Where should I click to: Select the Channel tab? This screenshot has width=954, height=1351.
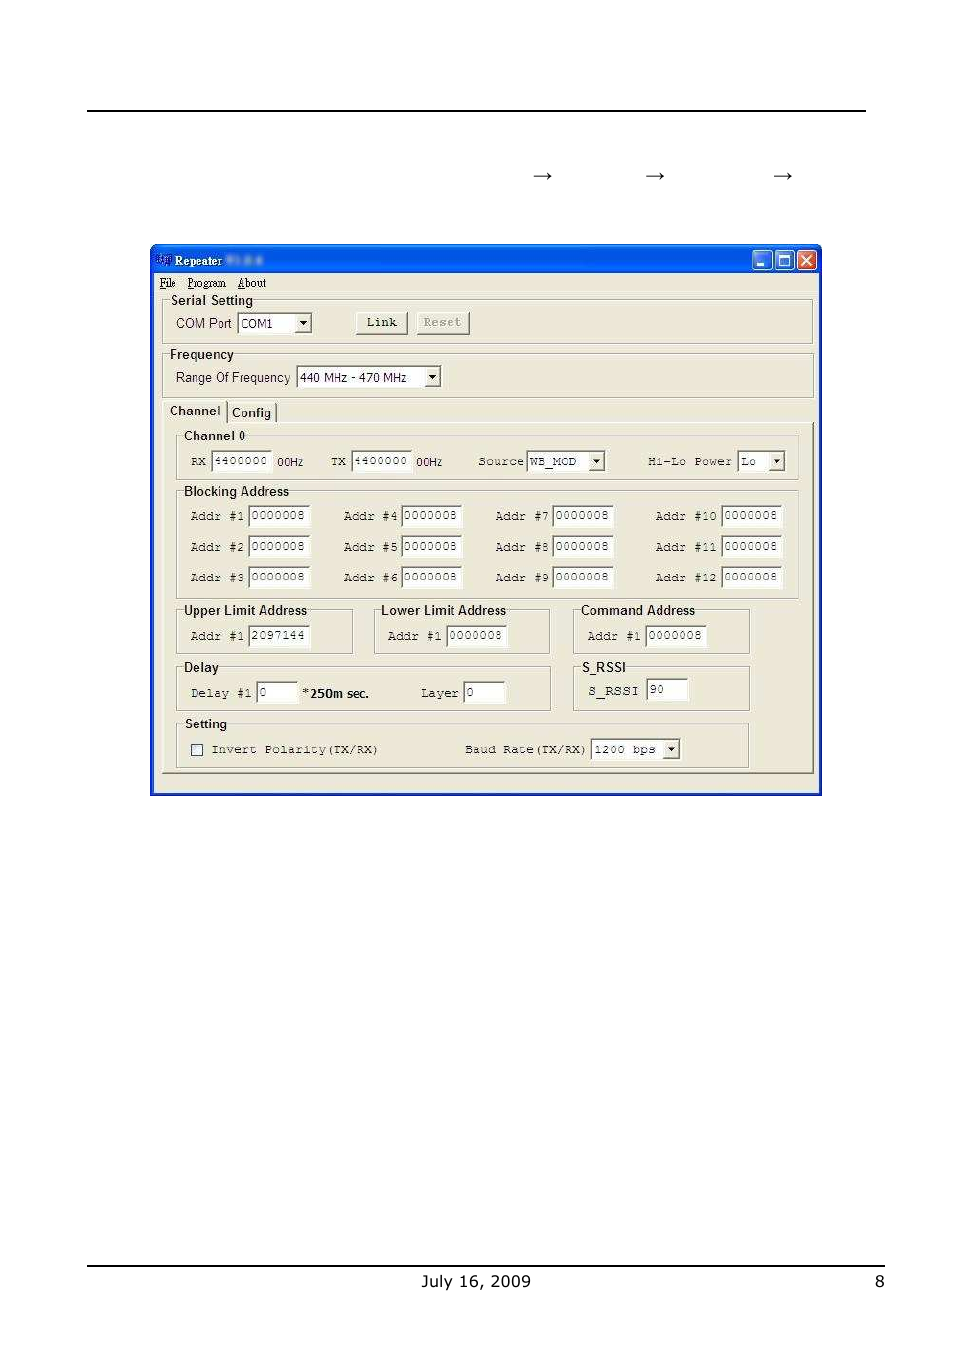coord(195,411)
